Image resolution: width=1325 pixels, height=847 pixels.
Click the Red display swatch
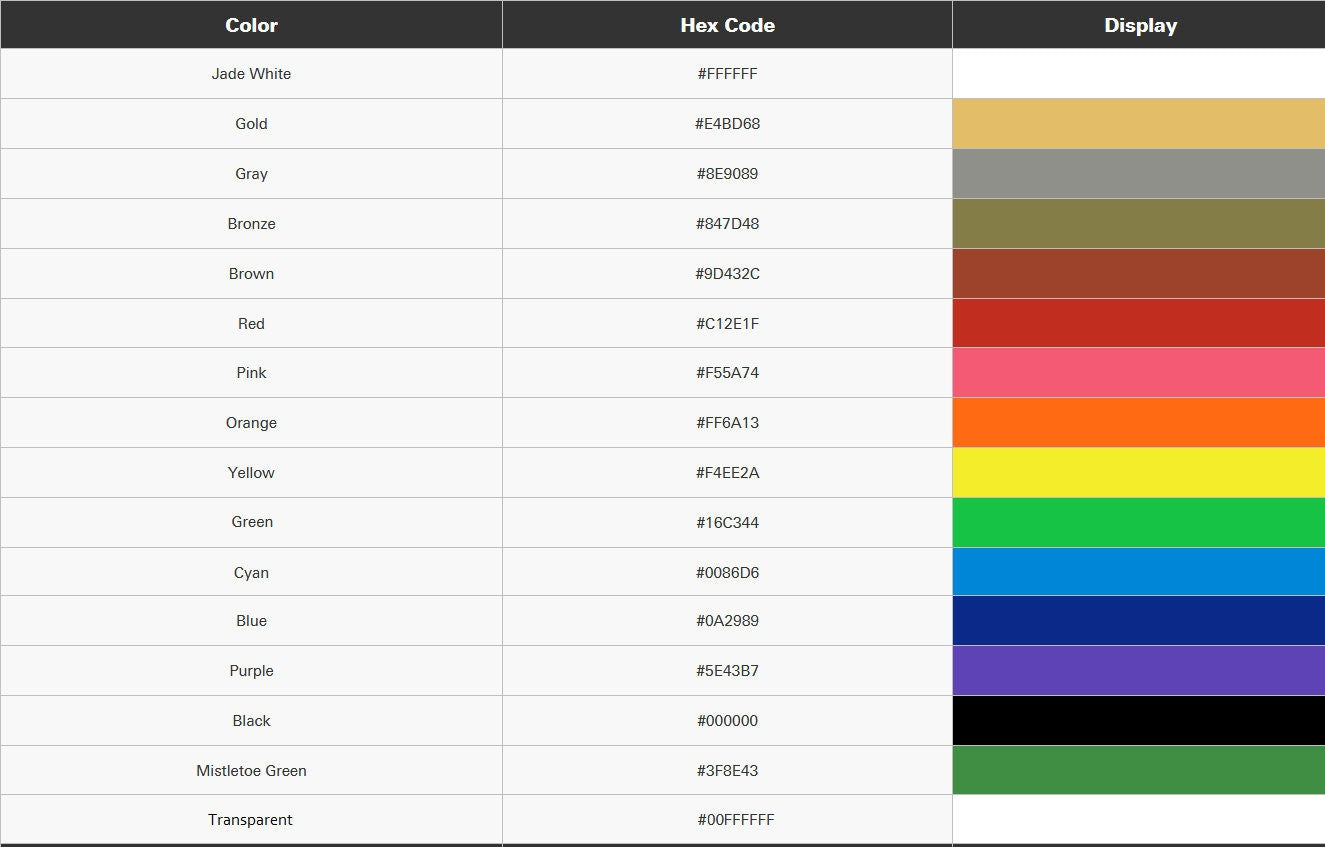click(x=1138, y=323)
